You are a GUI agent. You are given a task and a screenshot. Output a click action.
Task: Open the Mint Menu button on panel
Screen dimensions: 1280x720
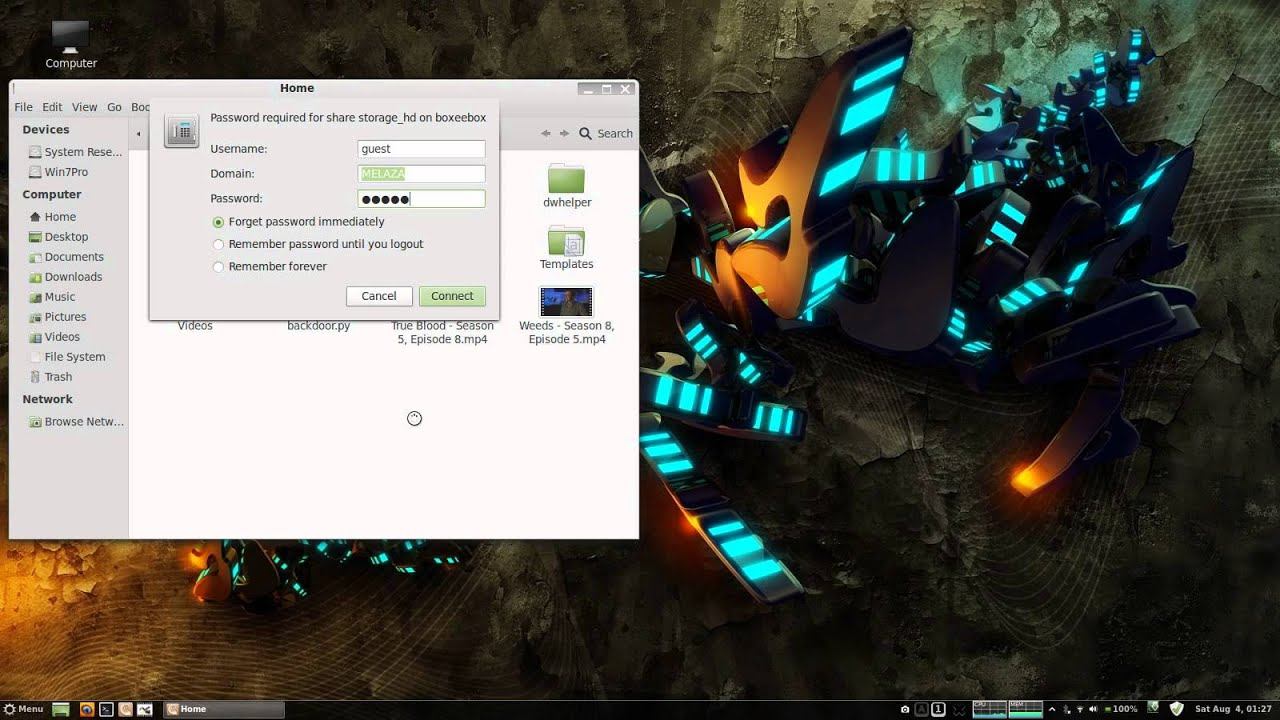click(23, 709)
